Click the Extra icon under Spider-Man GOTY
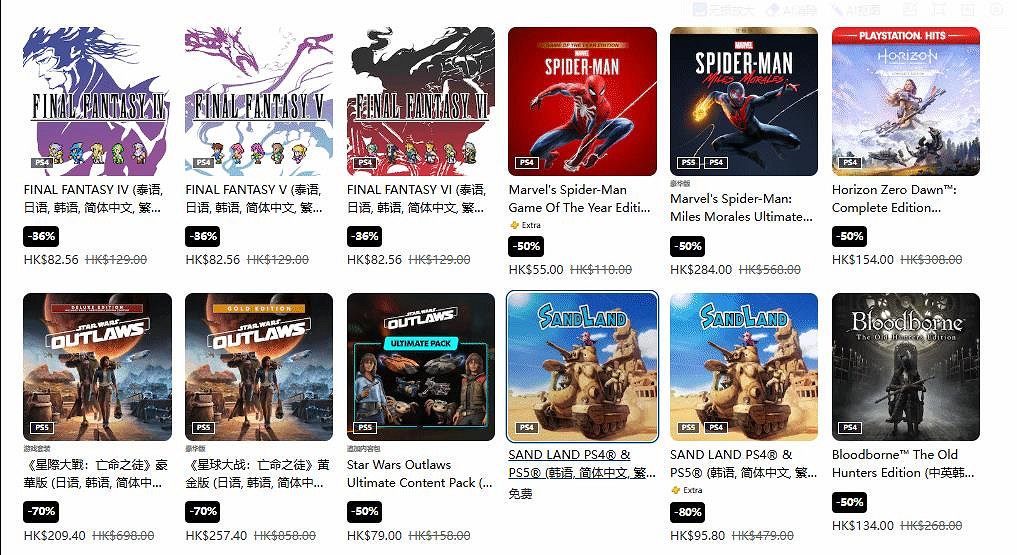This screenshot has height=555, width=1017. 514,225
